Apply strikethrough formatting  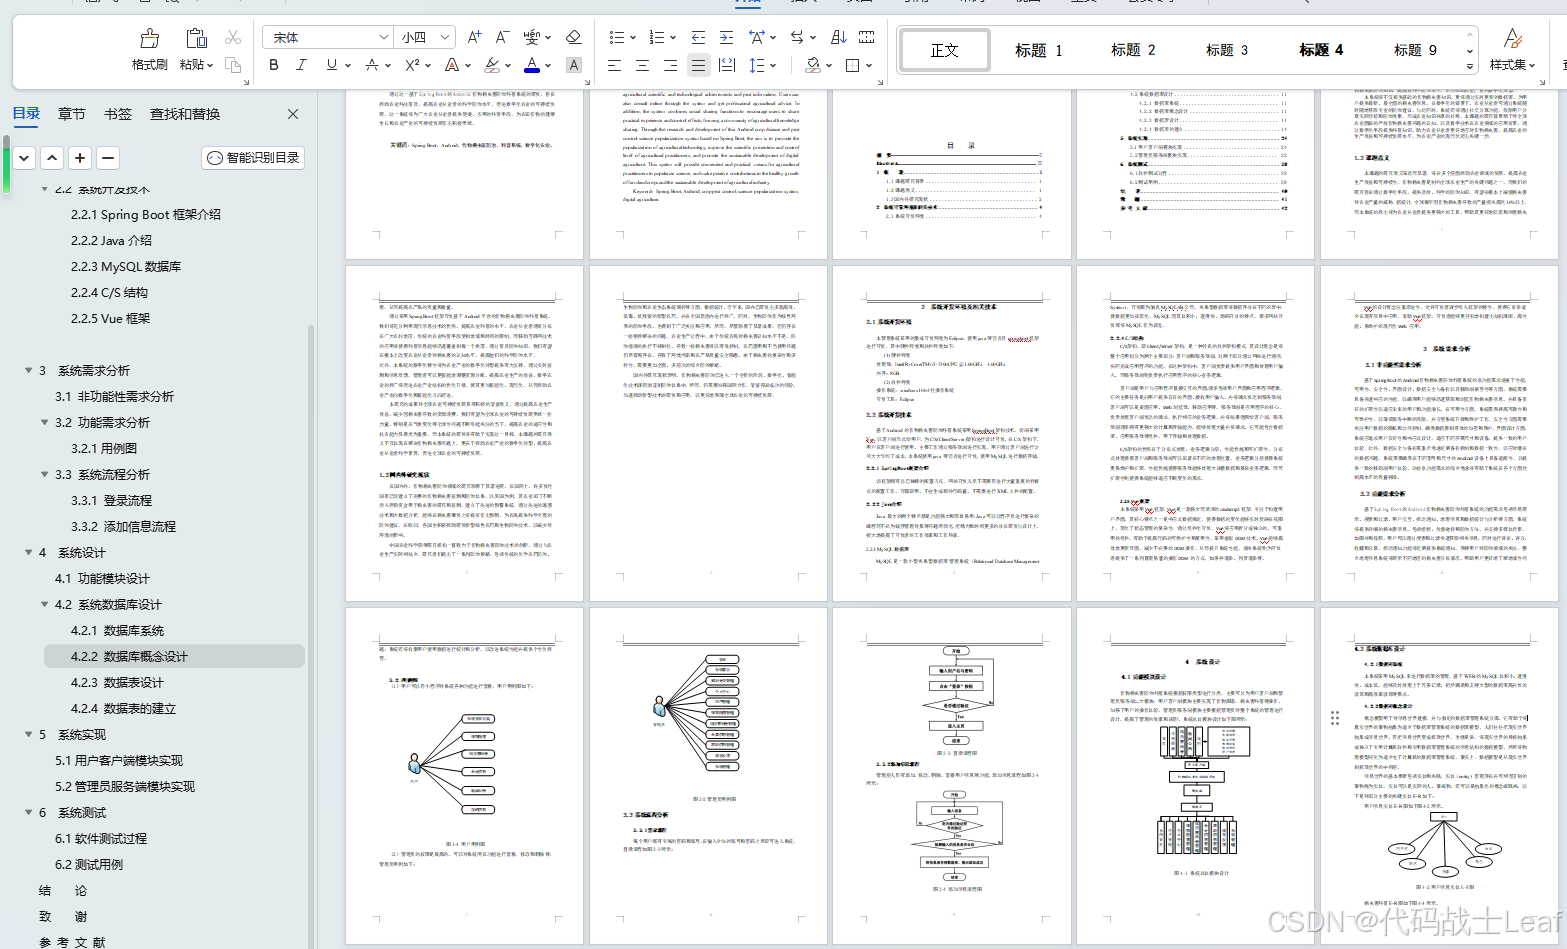tap(372, 65)
